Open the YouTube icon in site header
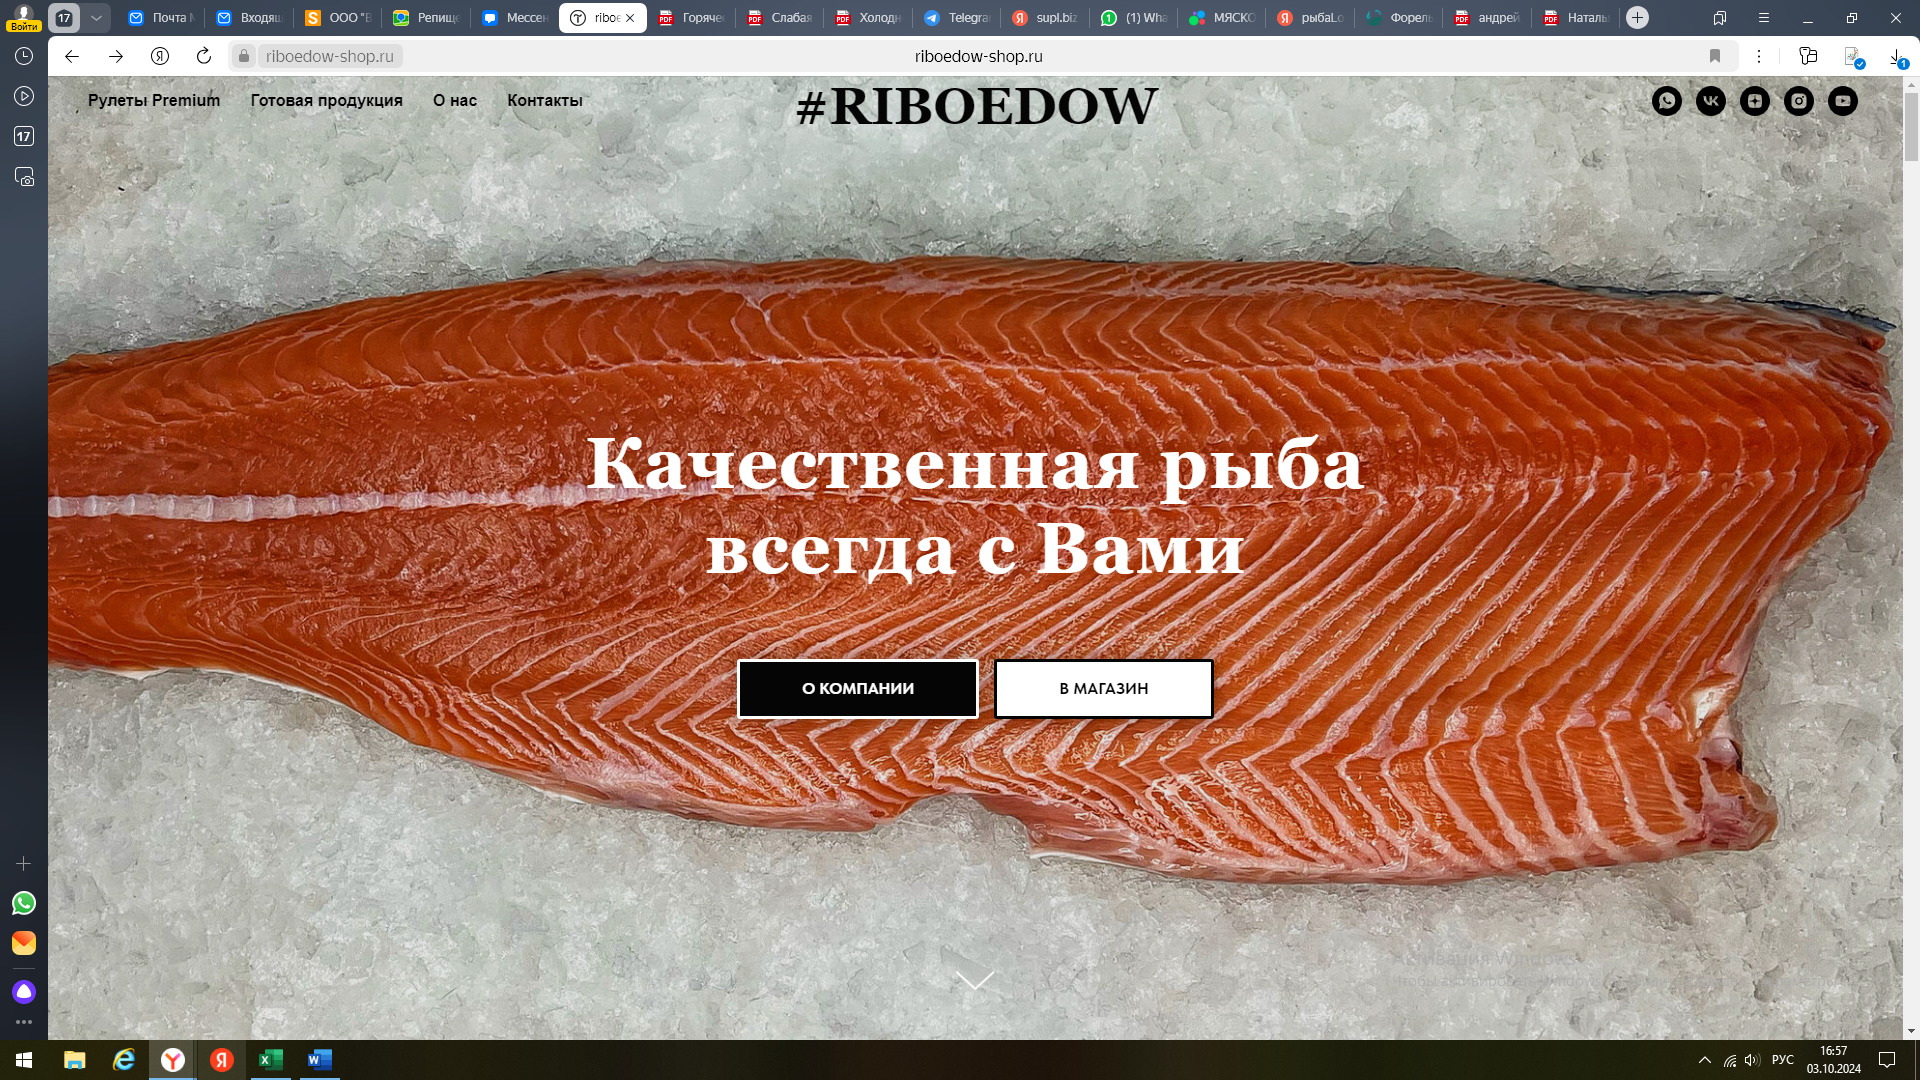Screen dimensions: 1920x1080 (1843, 101)
